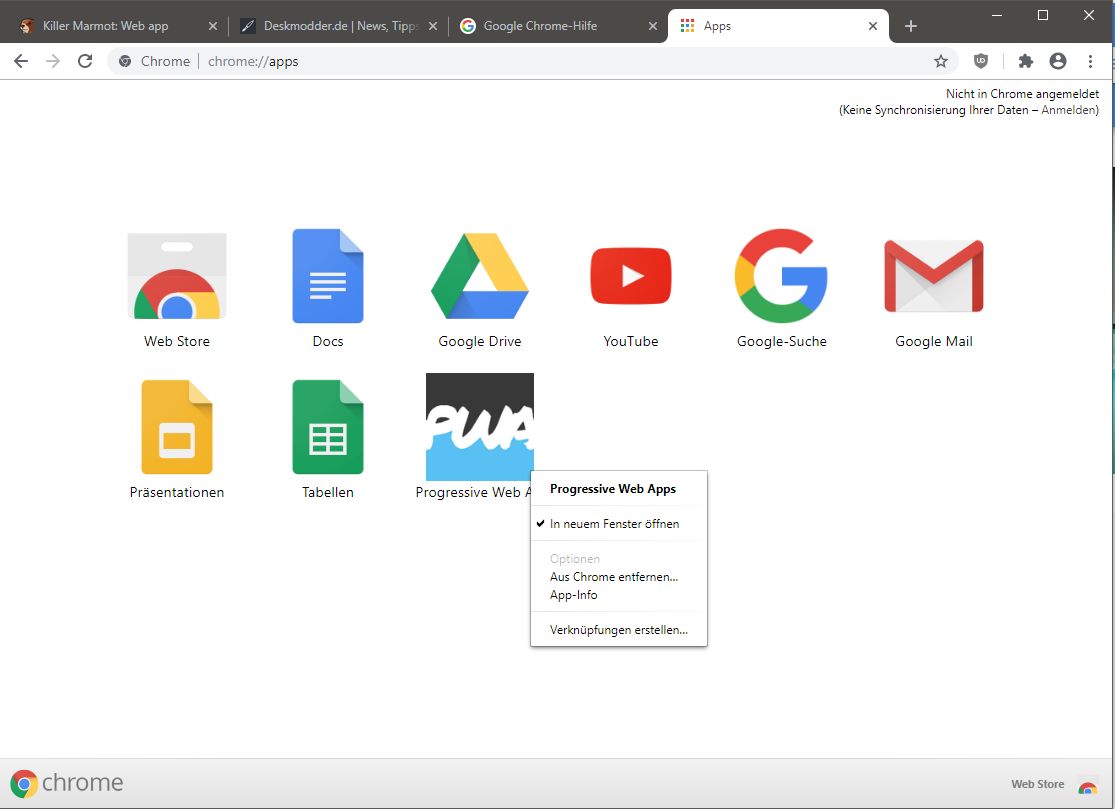Minimize the Chrome window
Viewport: 1115px width, 809px height.
pyautogui.click(x=997, y=15)
